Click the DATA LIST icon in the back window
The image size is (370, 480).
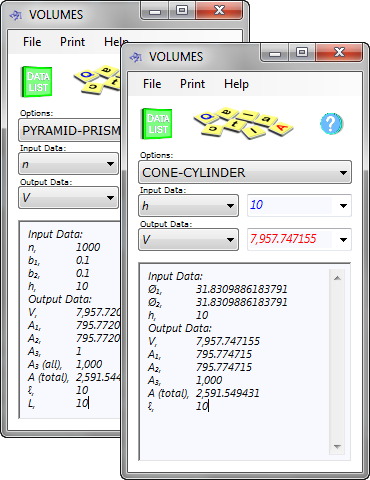[x=37, y=82]
